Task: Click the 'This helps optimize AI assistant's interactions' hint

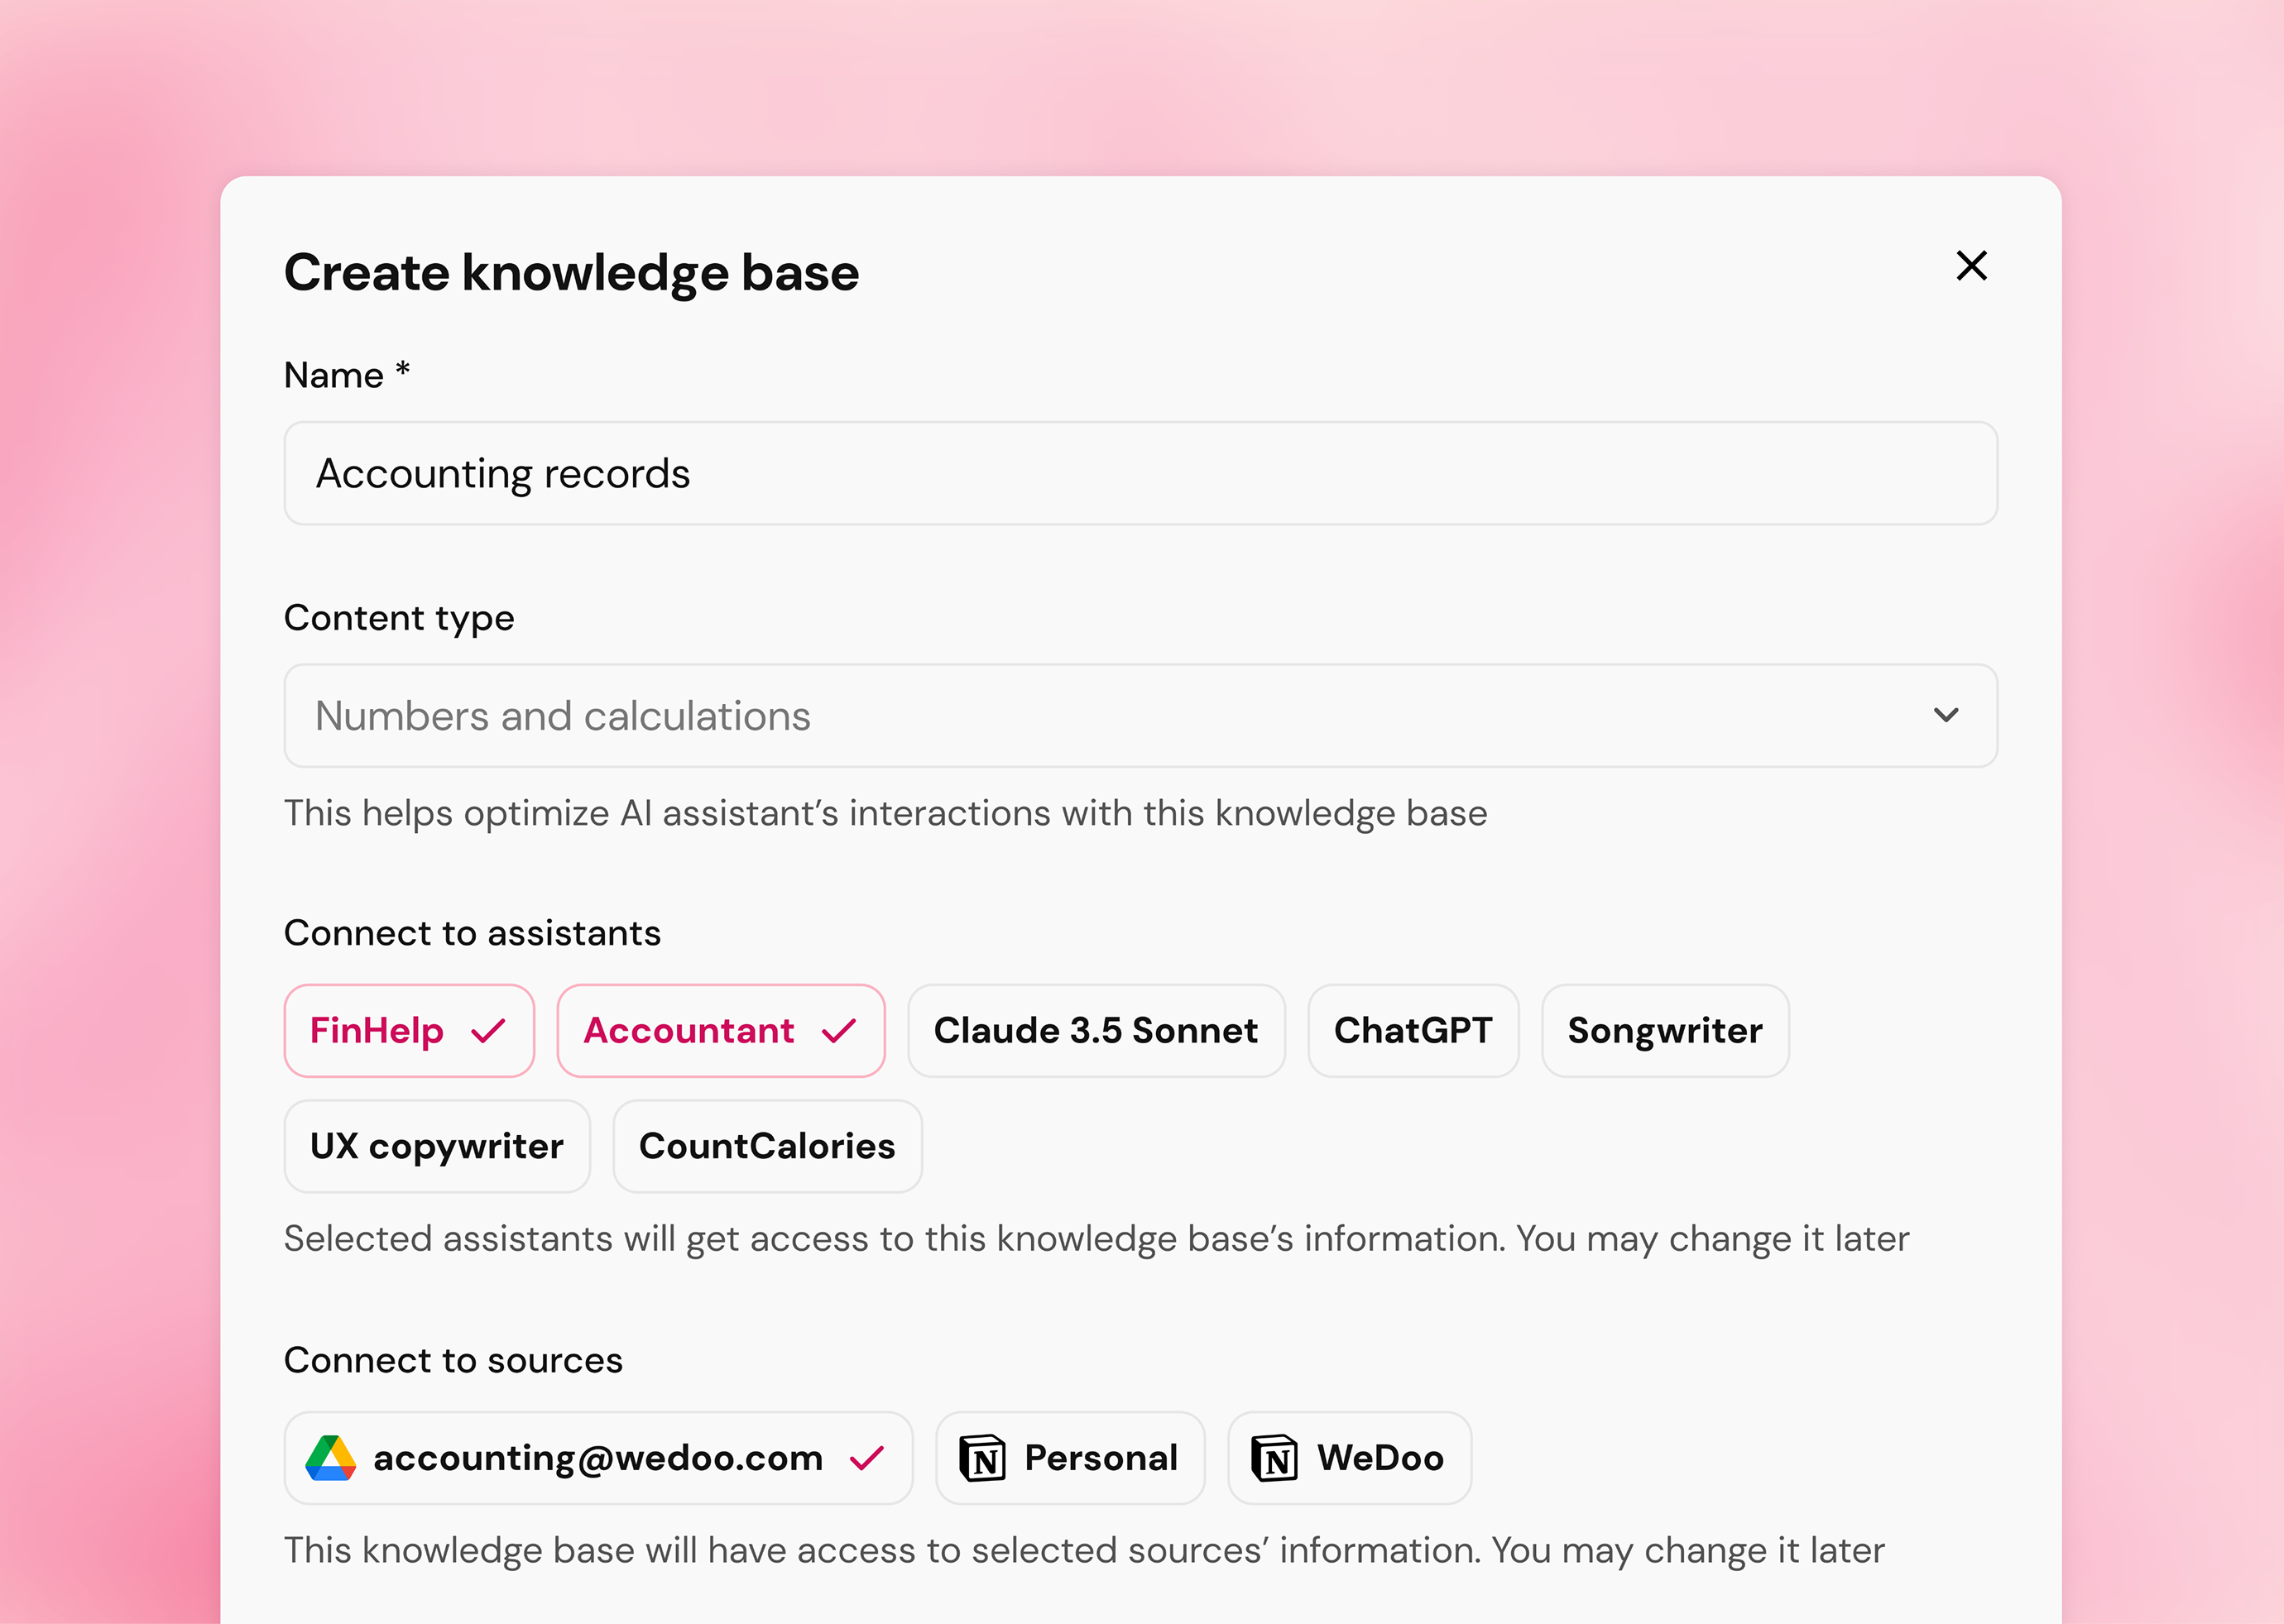Action: 885,813
